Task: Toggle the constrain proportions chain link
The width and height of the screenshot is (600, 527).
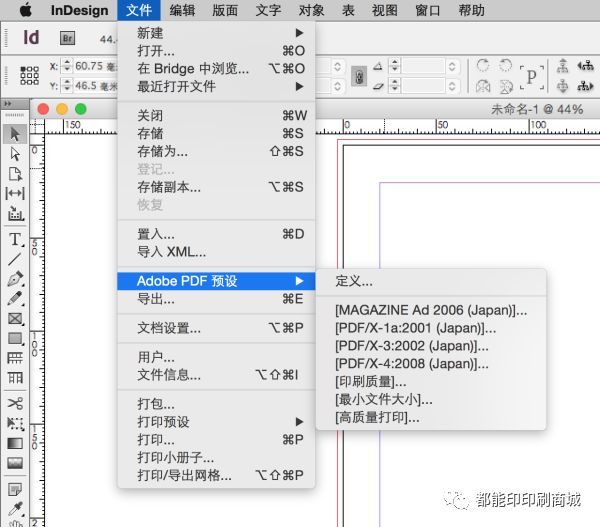Action: coord(359,77)
